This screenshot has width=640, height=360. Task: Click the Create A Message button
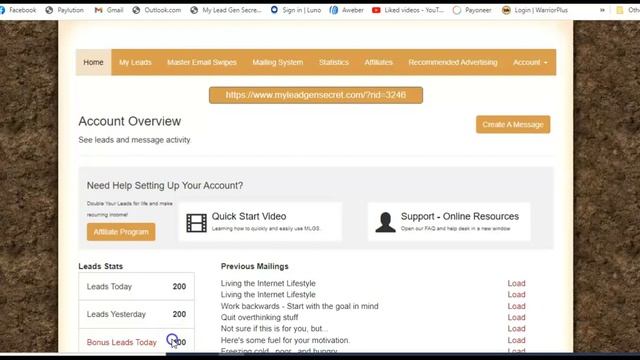[513, 124]
